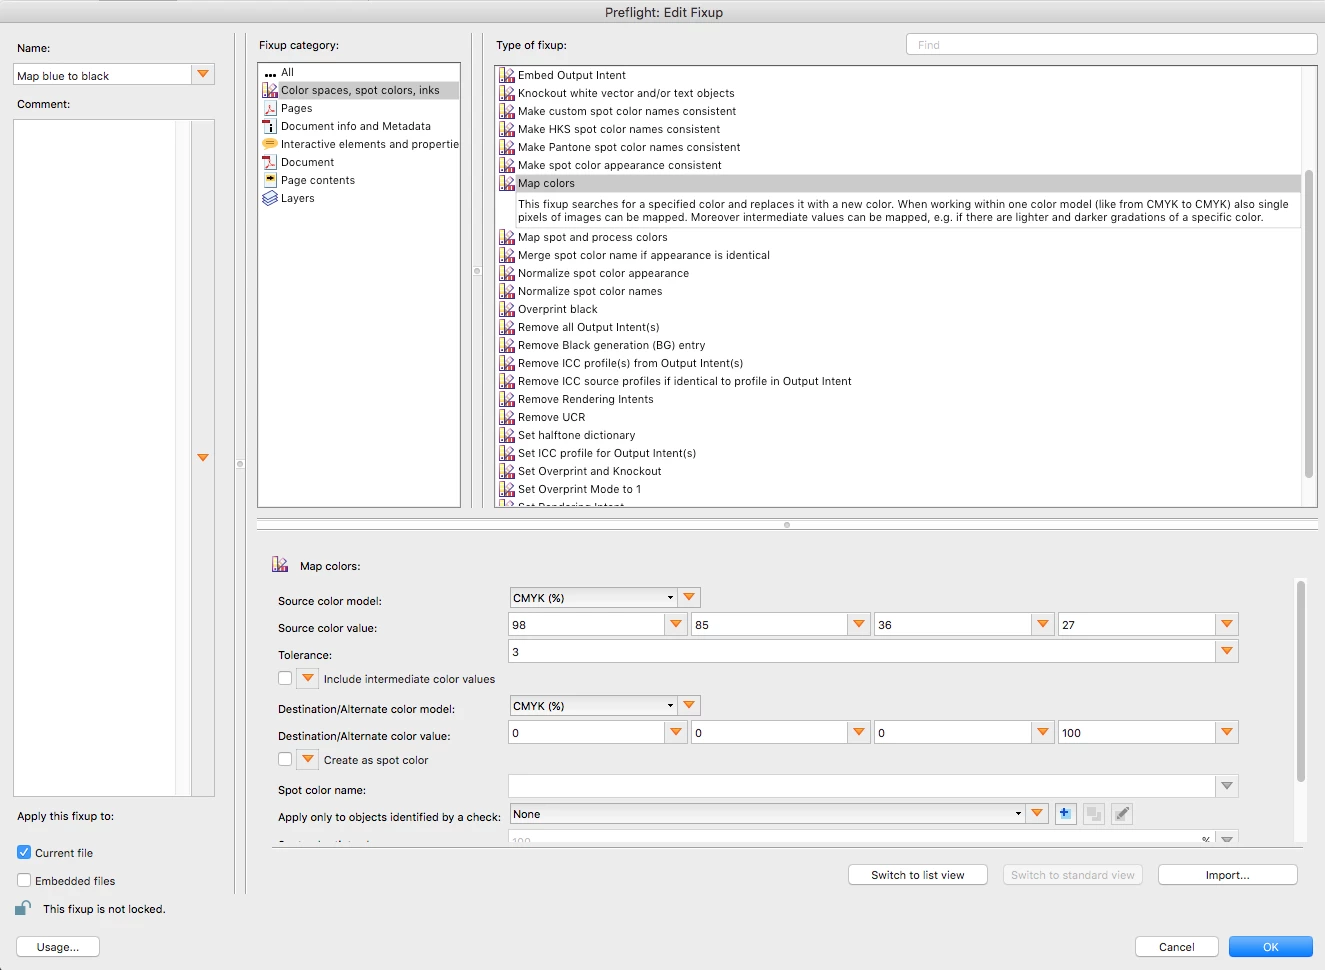This screenshot has width=1325, height=970.
Task: Click the Overprint black fixup icon
Action: click(x=507, y=309)
